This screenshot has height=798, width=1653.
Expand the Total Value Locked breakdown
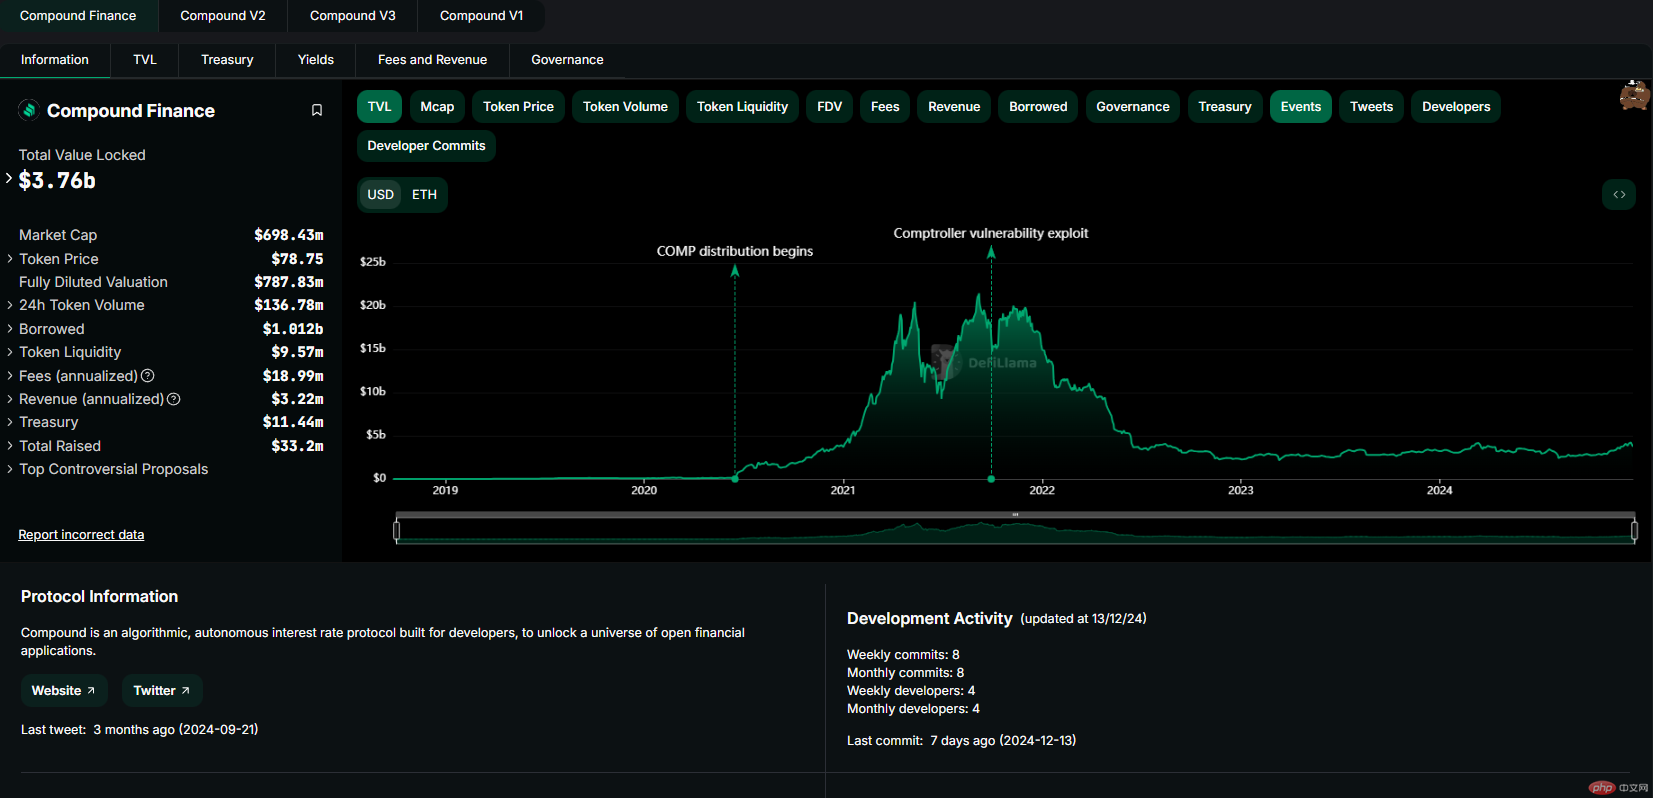(x=10, y=179)
